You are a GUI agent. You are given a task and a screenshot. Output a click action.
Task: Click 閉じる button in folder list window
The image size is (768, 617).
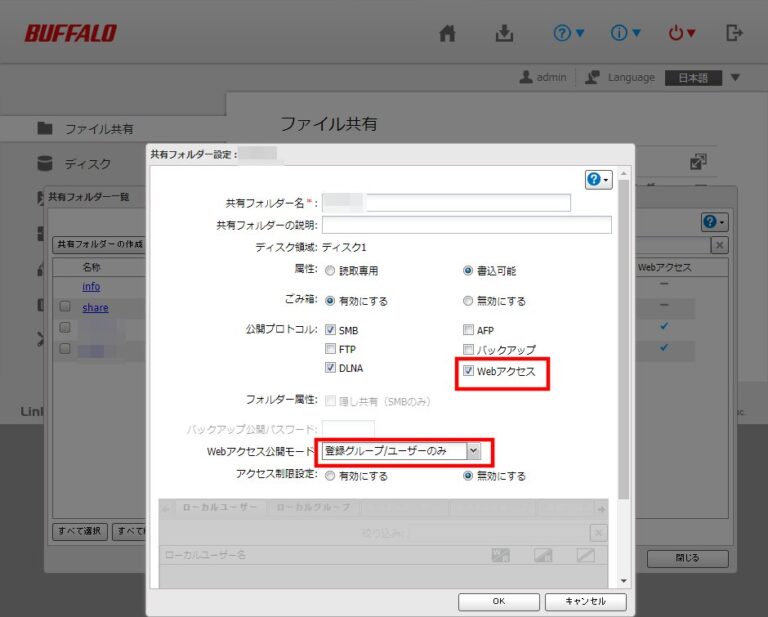[688, 558]
